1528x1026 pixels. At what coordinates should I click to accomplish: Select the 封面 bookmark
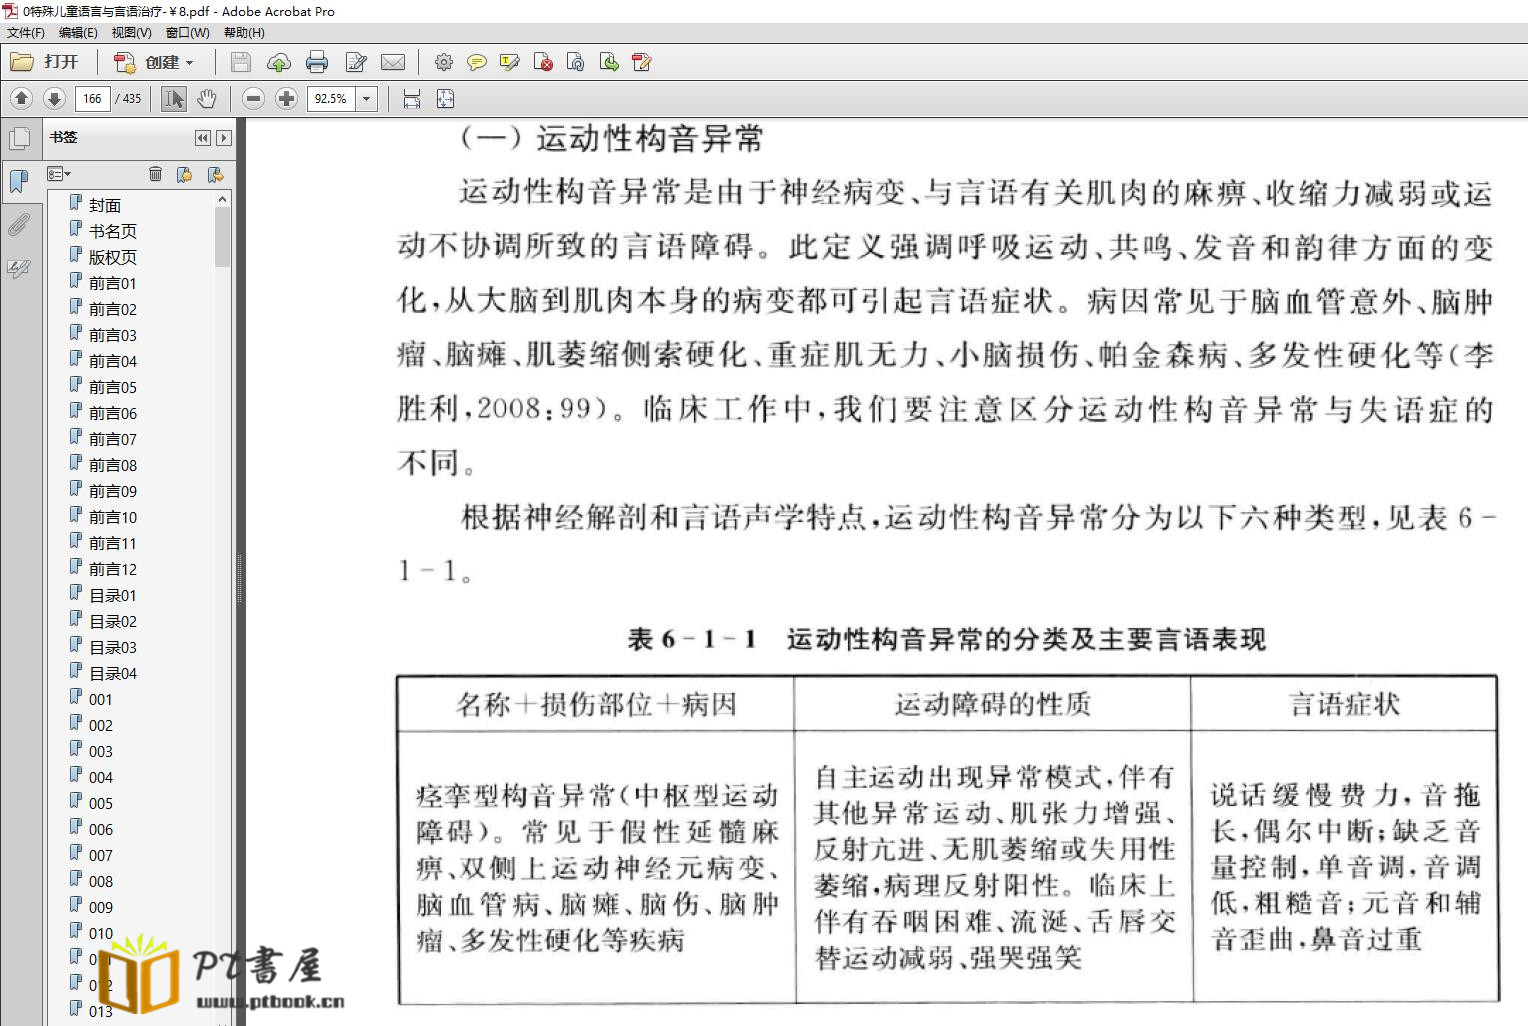[105, 205]
